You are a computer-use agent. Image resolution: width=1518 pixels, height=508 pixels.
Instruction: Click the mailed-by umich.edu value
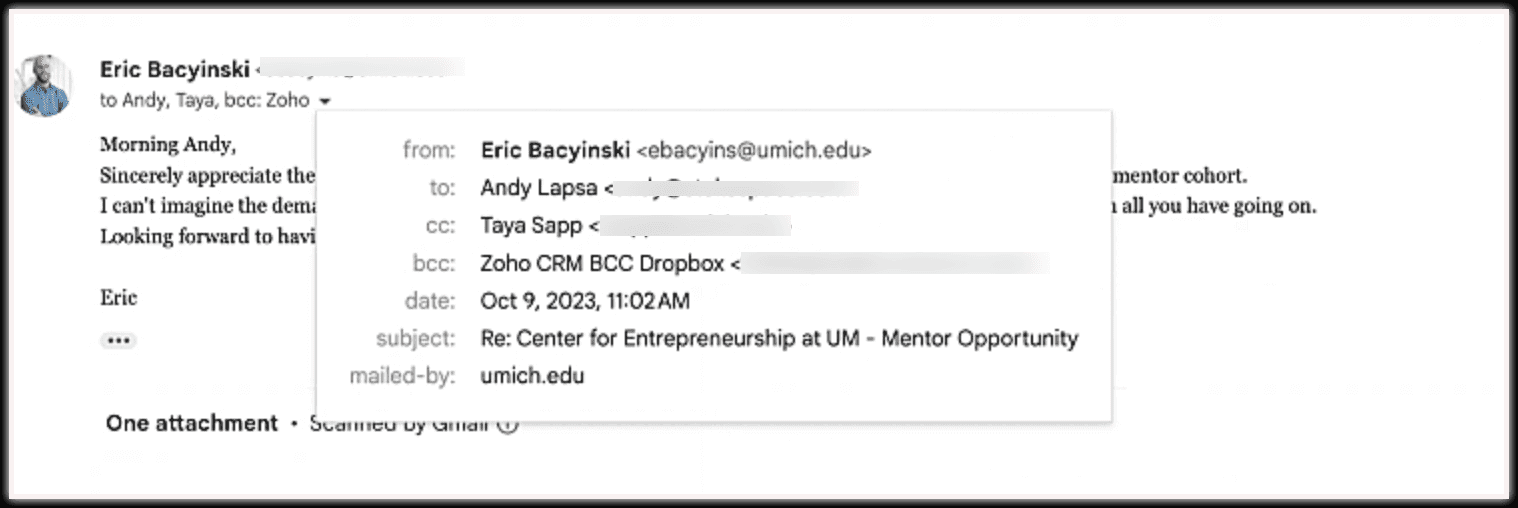point(532,376)
